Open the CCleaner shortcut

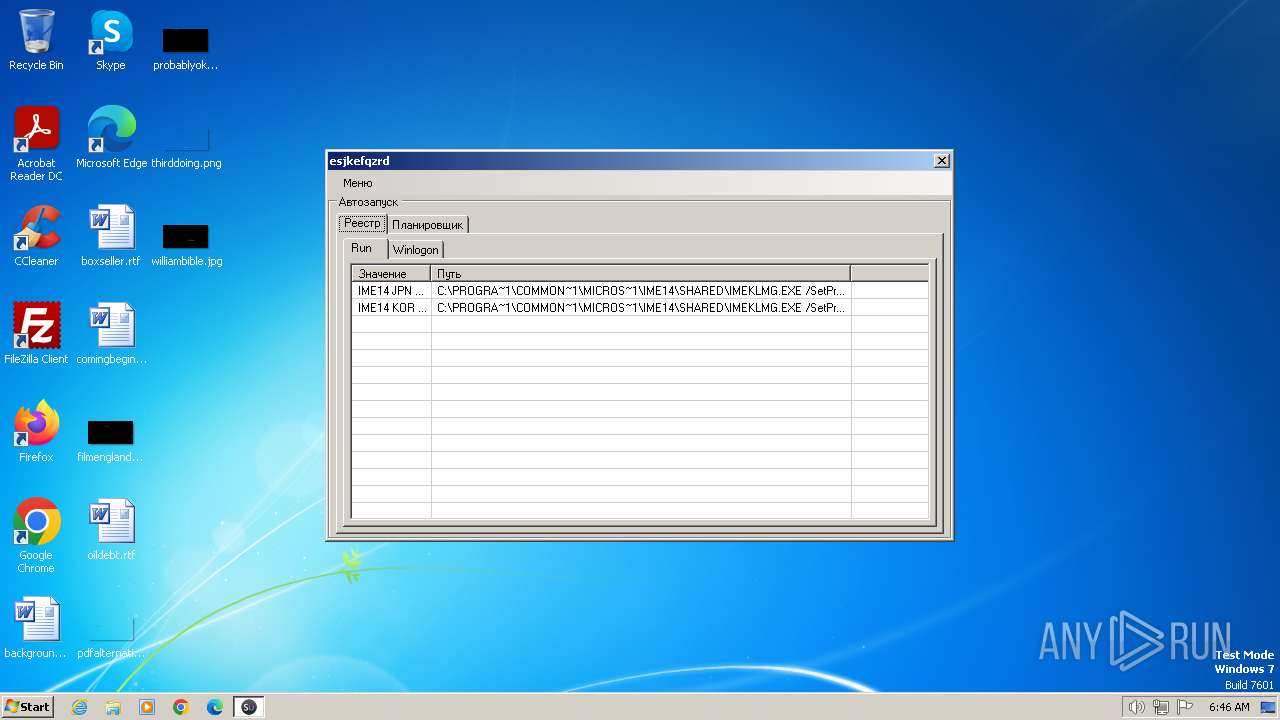36,236
